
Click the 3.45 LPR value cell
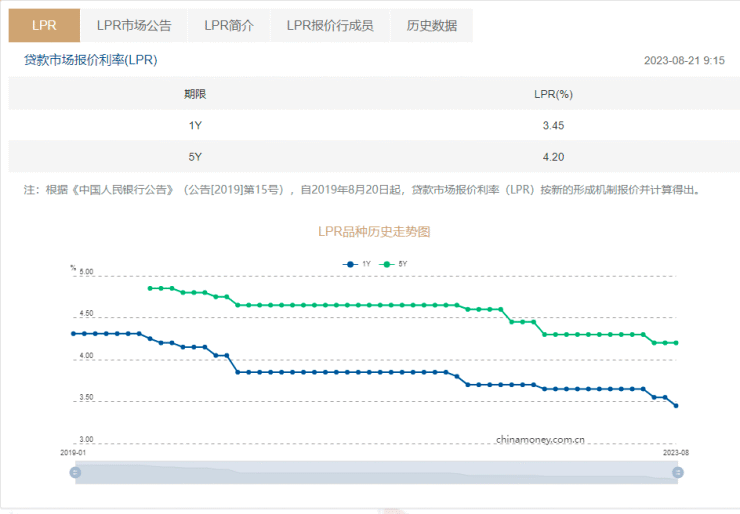click(x=553, y=125)
